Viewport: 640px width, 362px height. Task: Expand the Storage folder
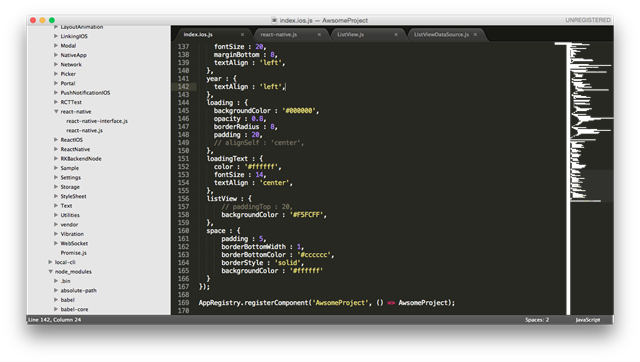coord(56,187)
